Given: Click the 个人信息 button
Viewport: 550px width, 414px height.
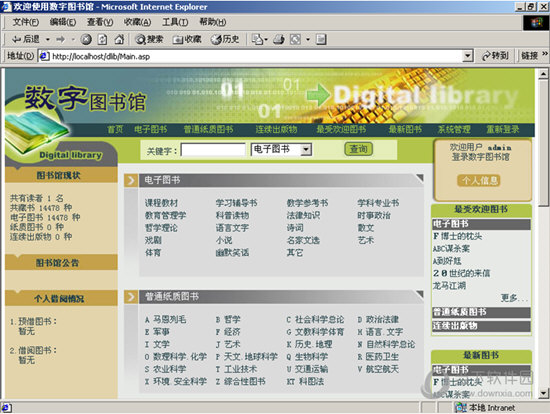Looking at the screenshot, I should click(479, 181).
